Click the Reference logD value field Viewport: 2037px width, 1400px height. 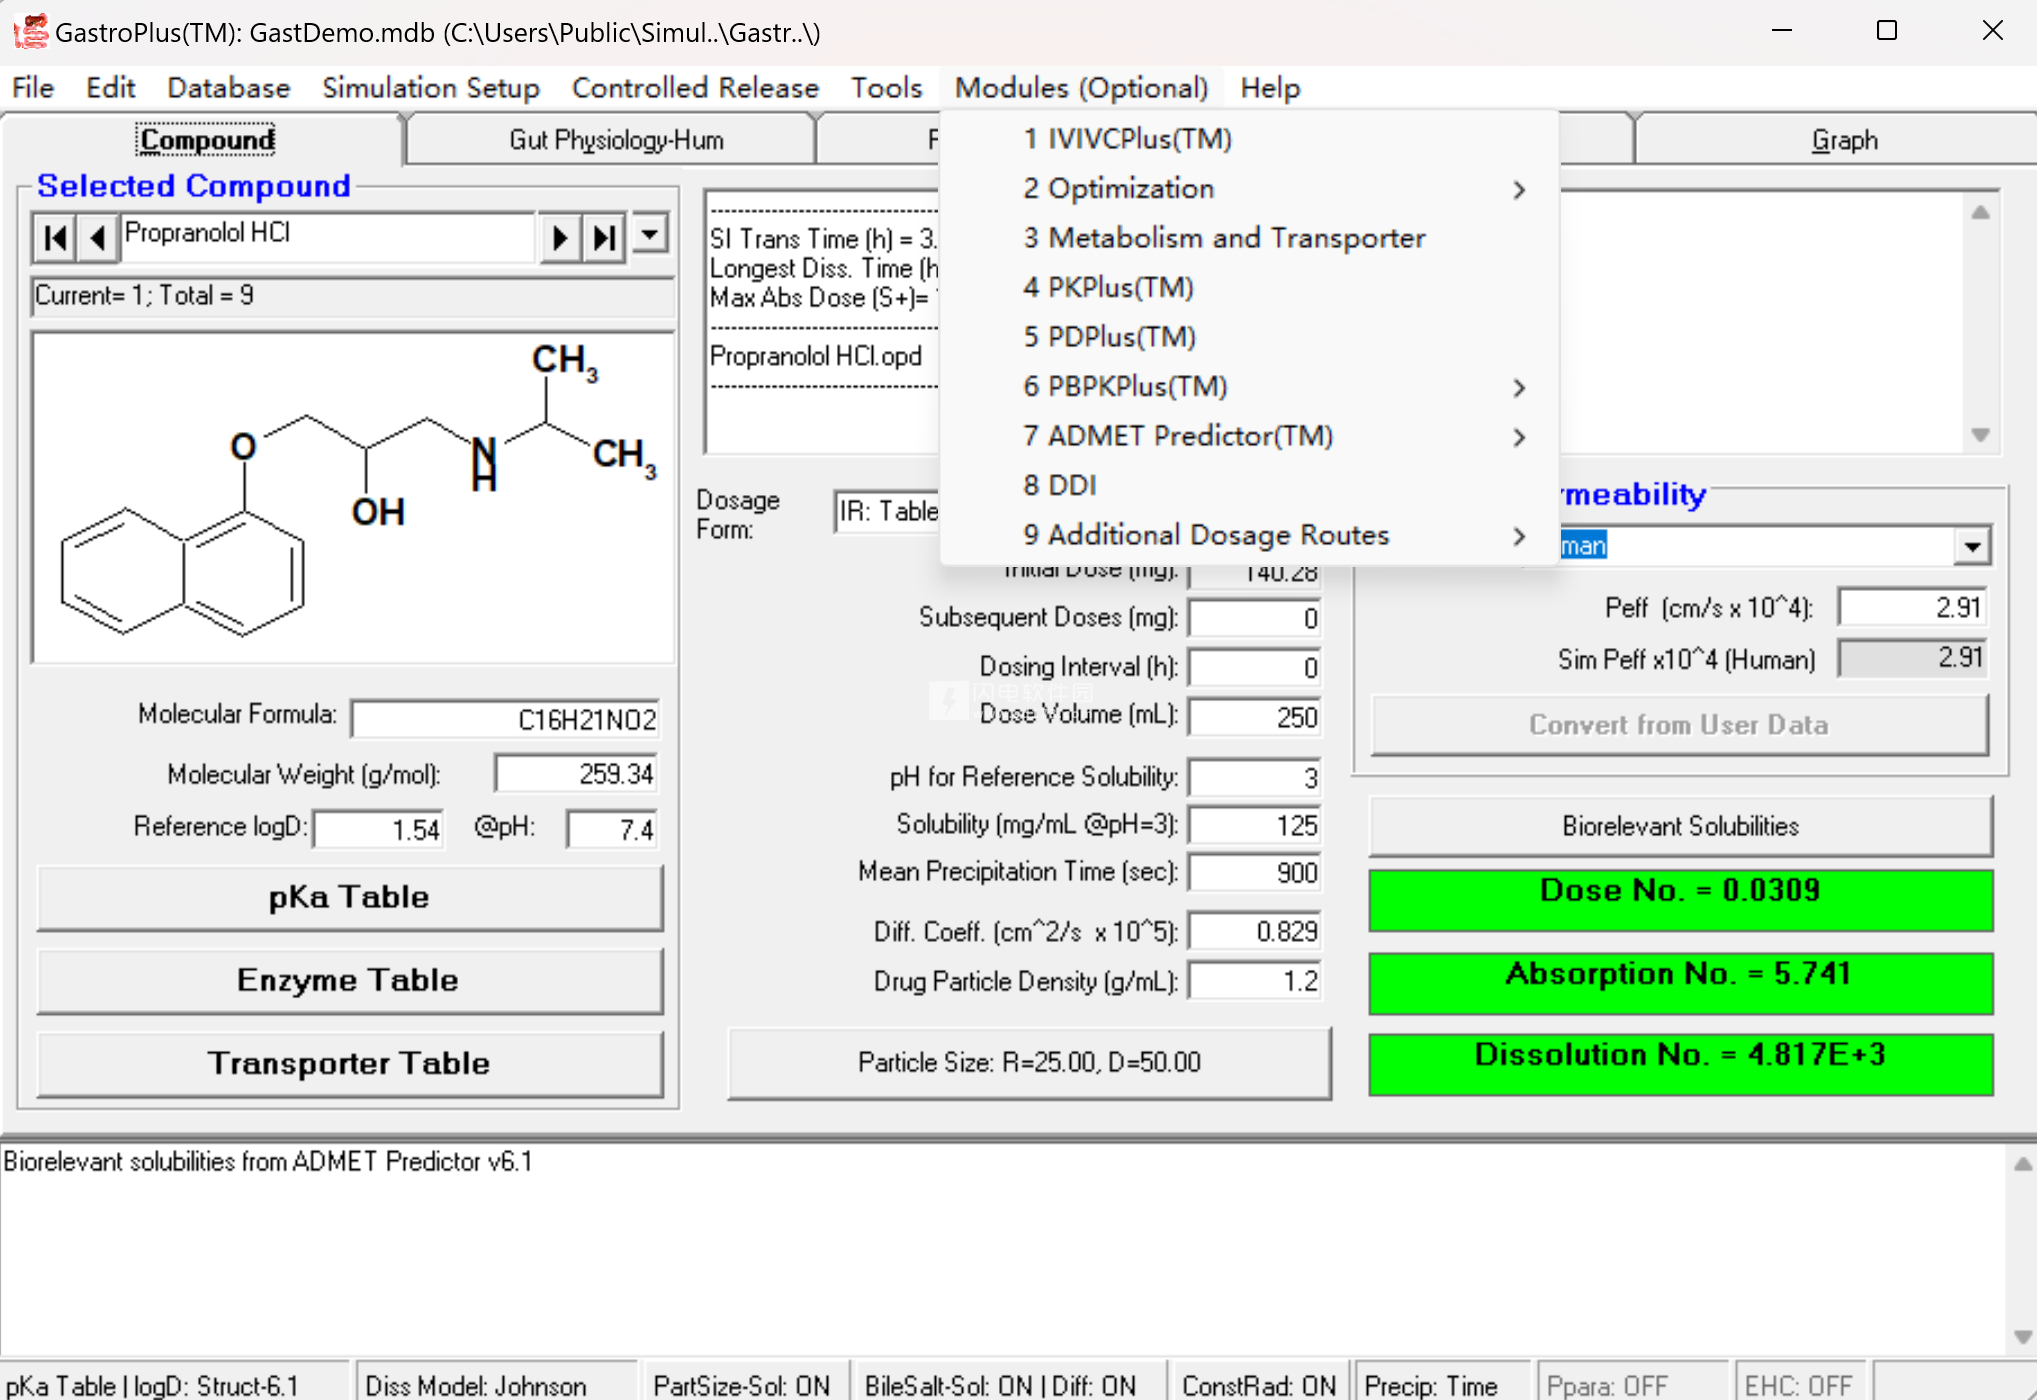(x=378, y=829)
